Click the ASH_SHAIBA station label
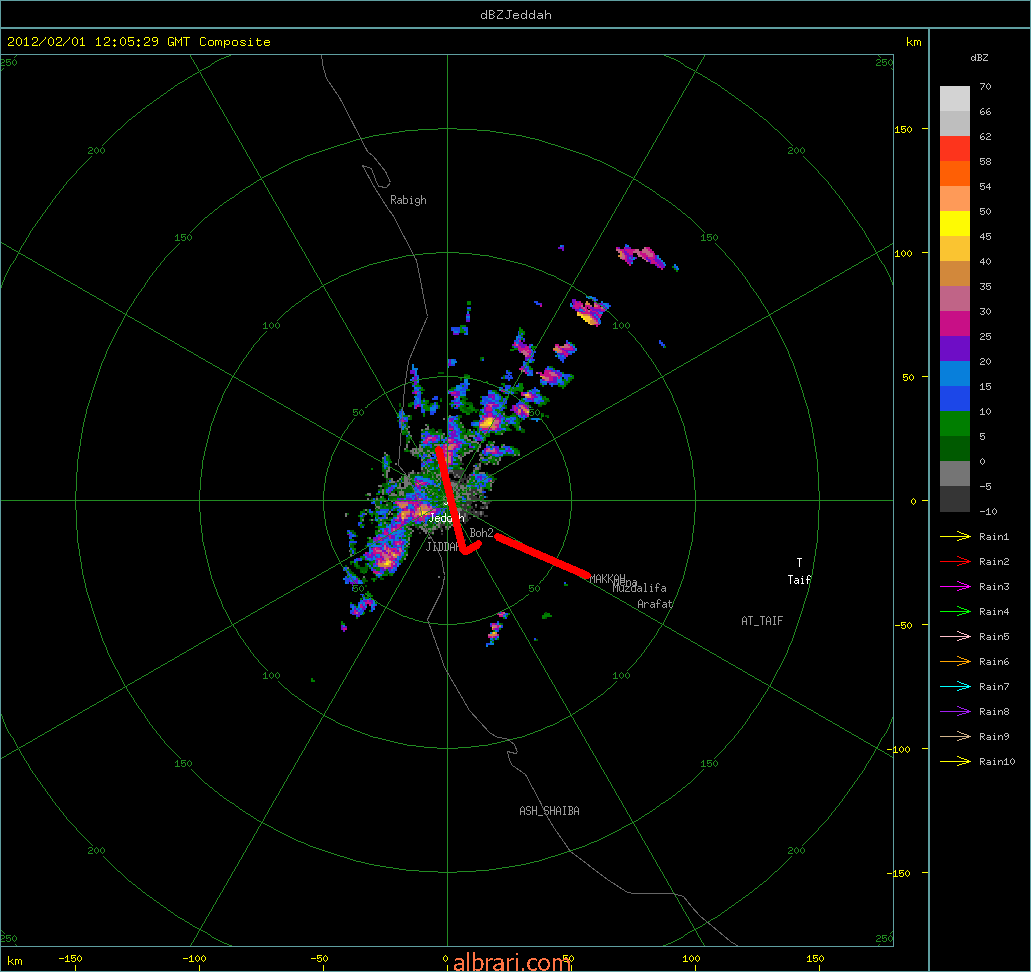Screen dimensions: 1031x972 pos(550,811)
